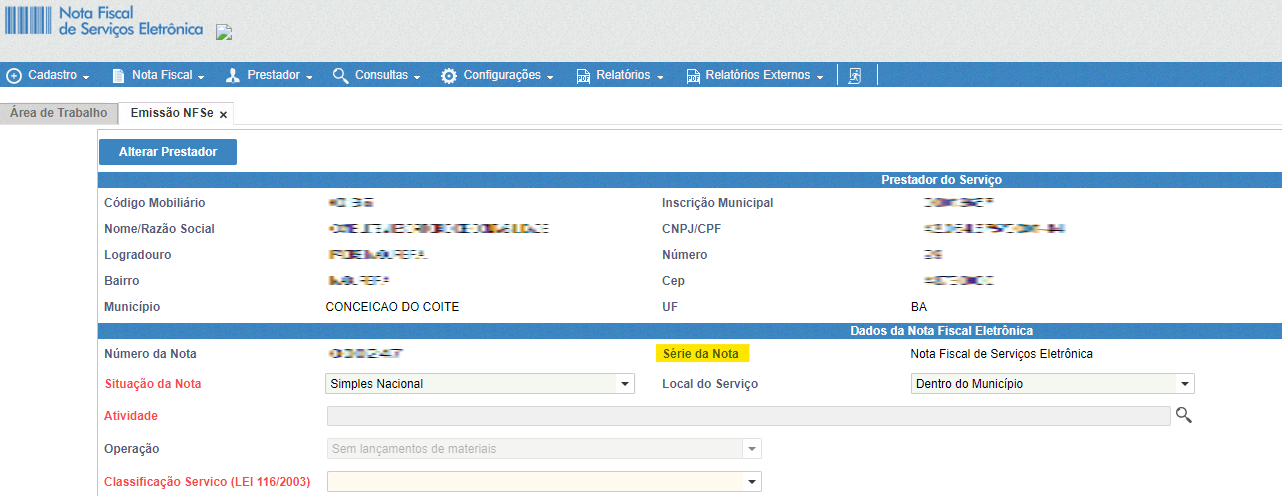Viewport: 1282px width, 496px height.
Task: Click the highlighted Série da Nota label
Action: 701,354
